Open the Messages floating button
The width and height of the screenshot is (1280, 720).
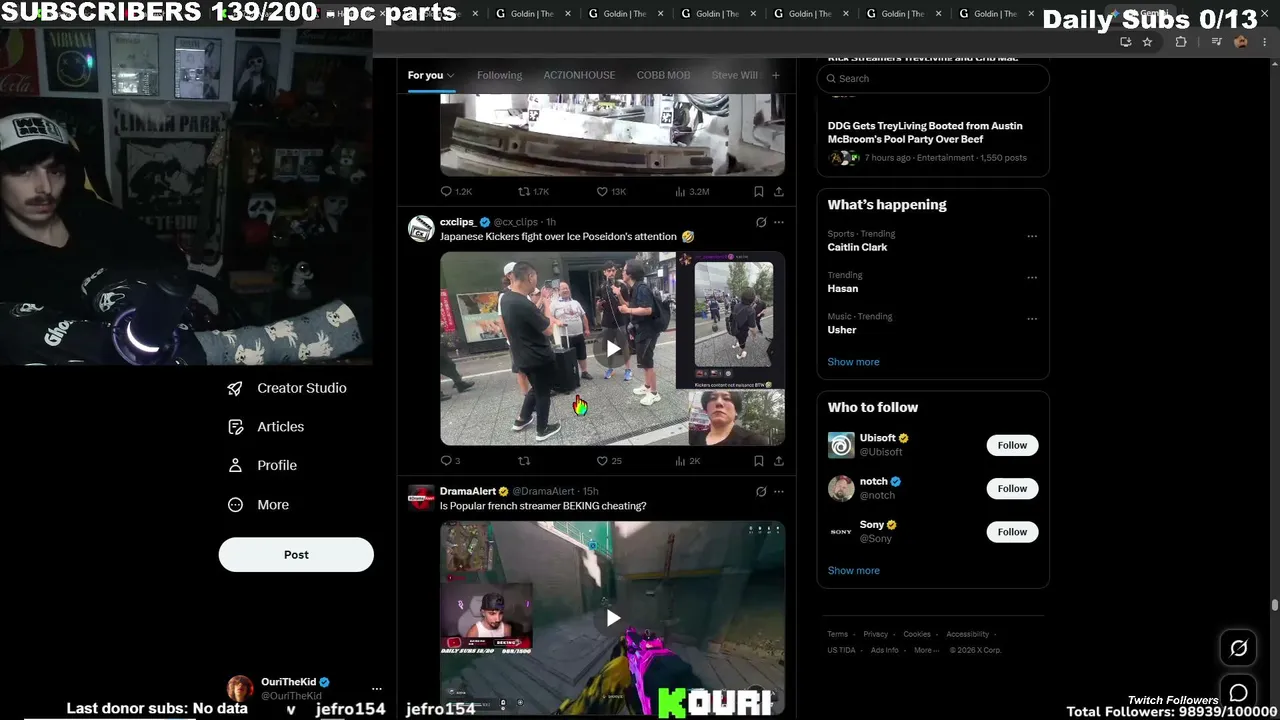tap(1238, 693)
